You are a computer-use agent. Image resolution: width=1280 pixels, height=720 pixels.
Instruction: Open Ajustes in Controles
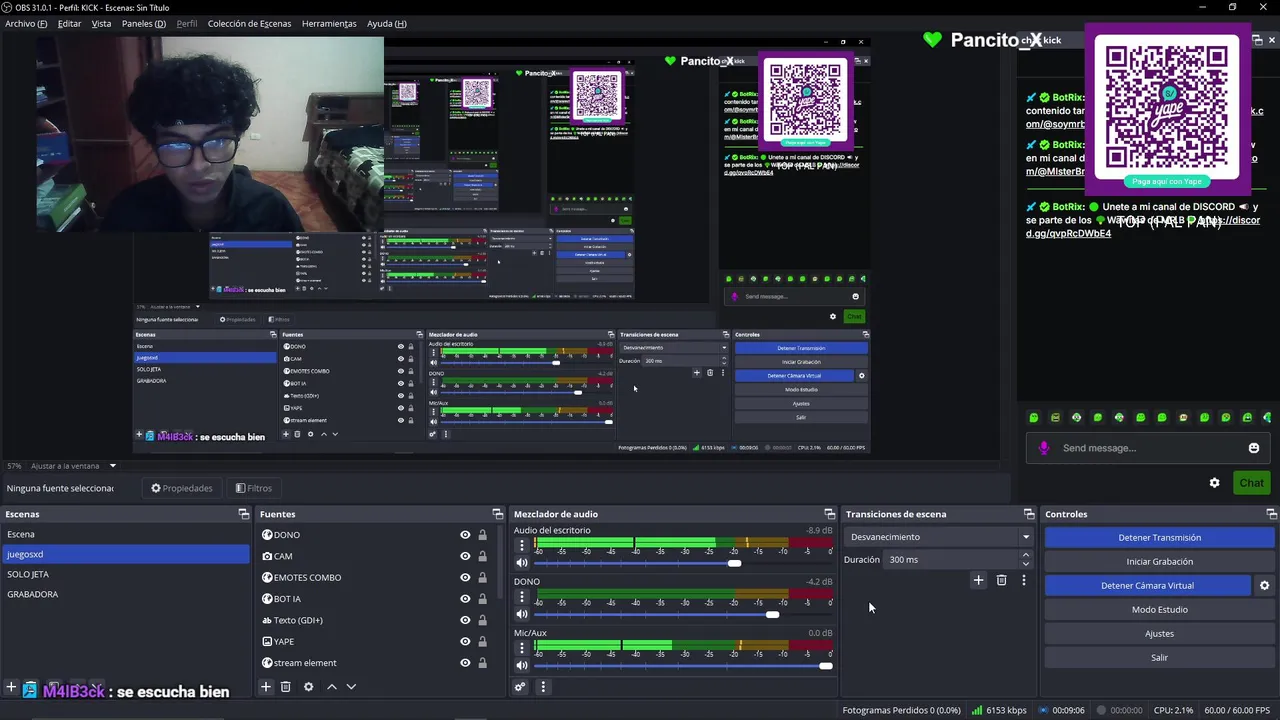[1159, 633]
